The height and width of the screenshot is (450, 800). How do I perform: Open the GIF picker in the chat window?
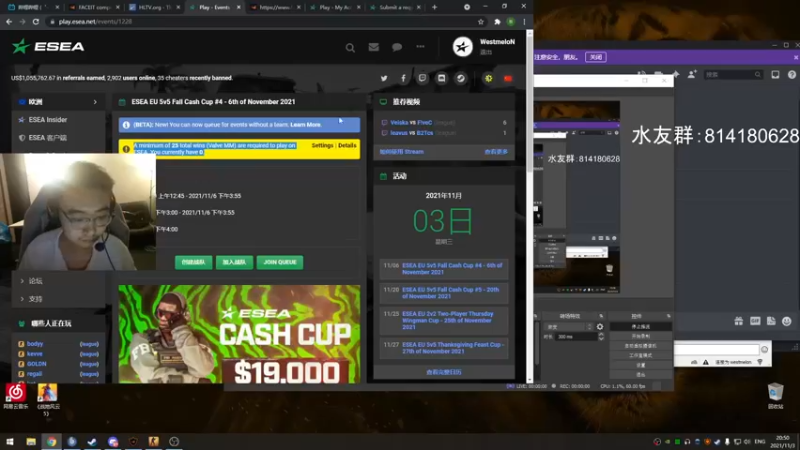[755, 321]
